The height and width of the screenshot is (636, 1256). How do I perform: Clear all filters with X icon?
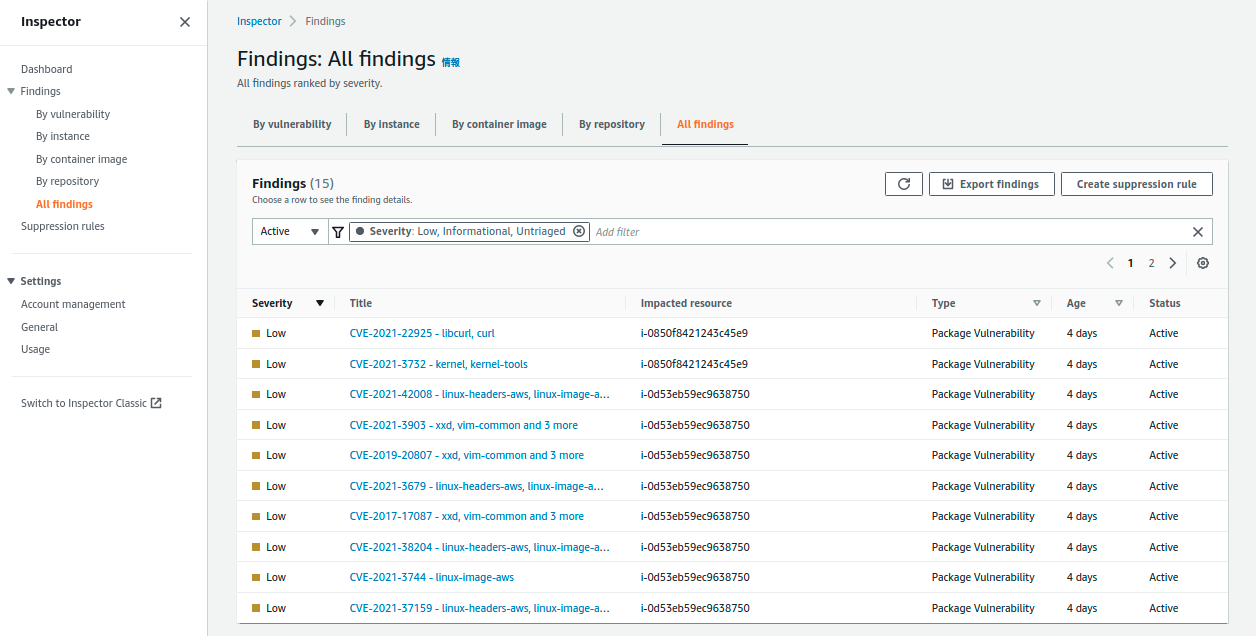pyautogui.click(x=1198, y=232)
